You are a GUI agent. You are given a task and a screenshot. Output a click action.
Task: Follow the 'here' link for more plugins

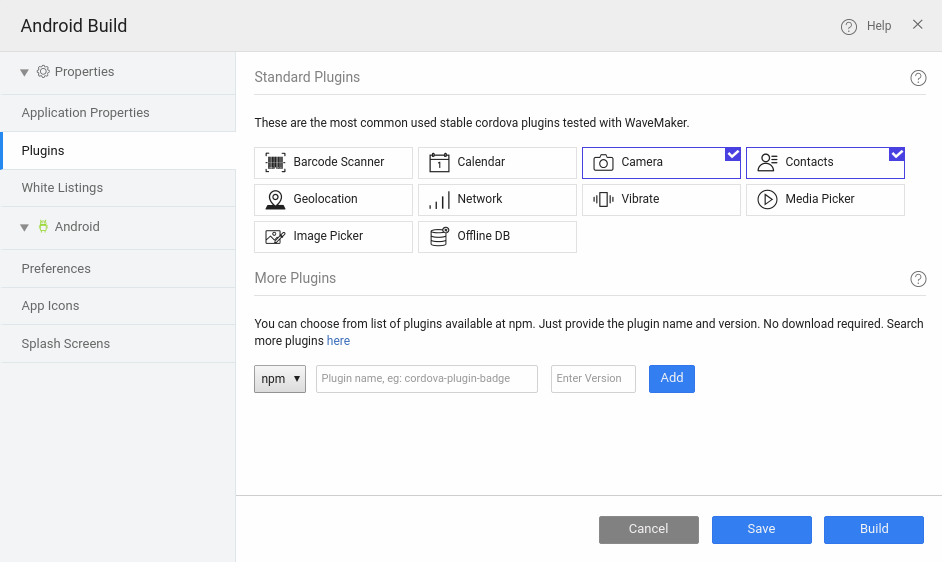[x=338, y=341]
